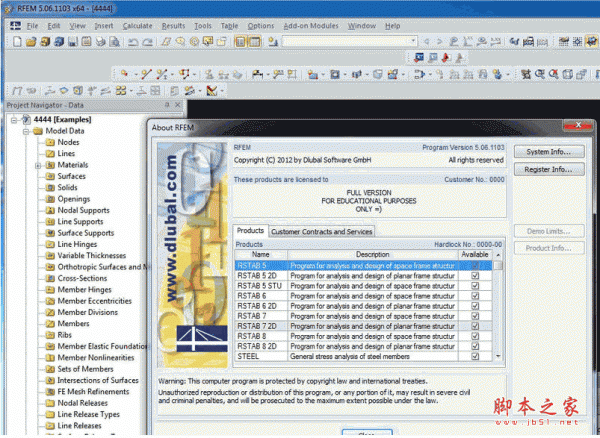Click the Product Info... button
The width and height of the screenshot is (600, 438).
pyautogui.click(x=549, y=248)
